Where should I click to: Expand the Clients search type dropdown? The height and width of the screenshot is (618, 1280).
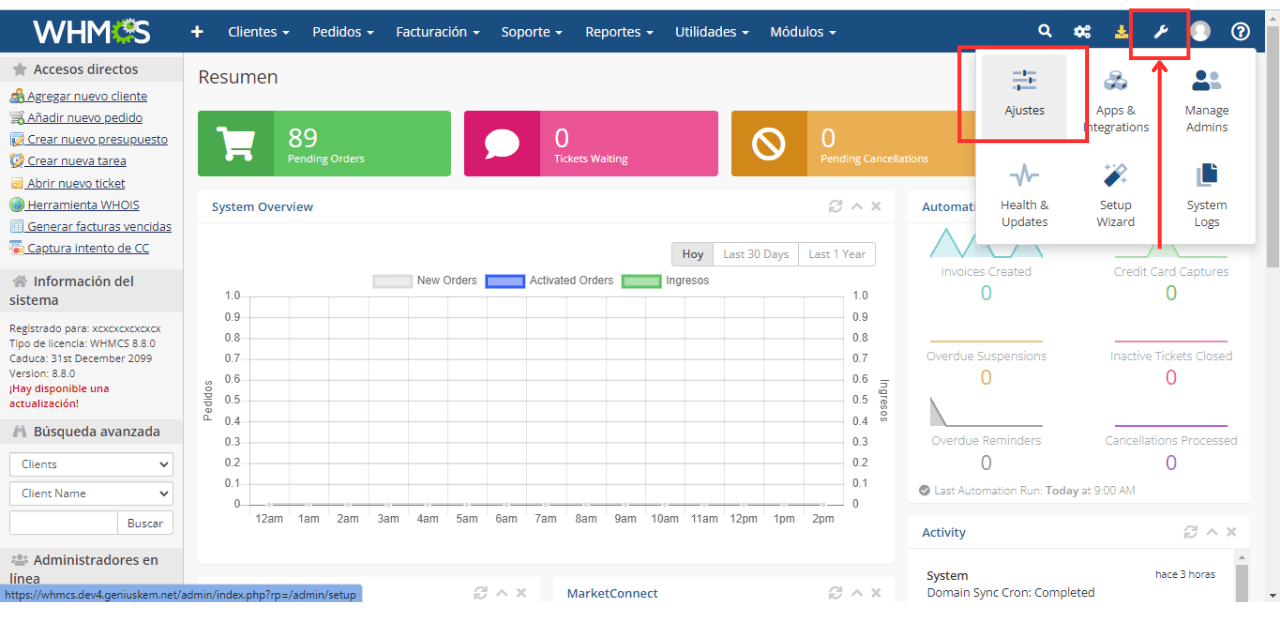pyautogui.click(x=91, y=464)
